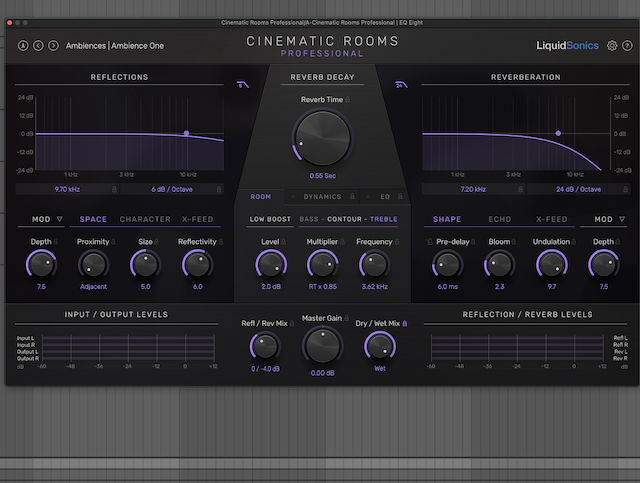Toggle the Master Gain lock
Screen dimensions: 640x483
347,318
